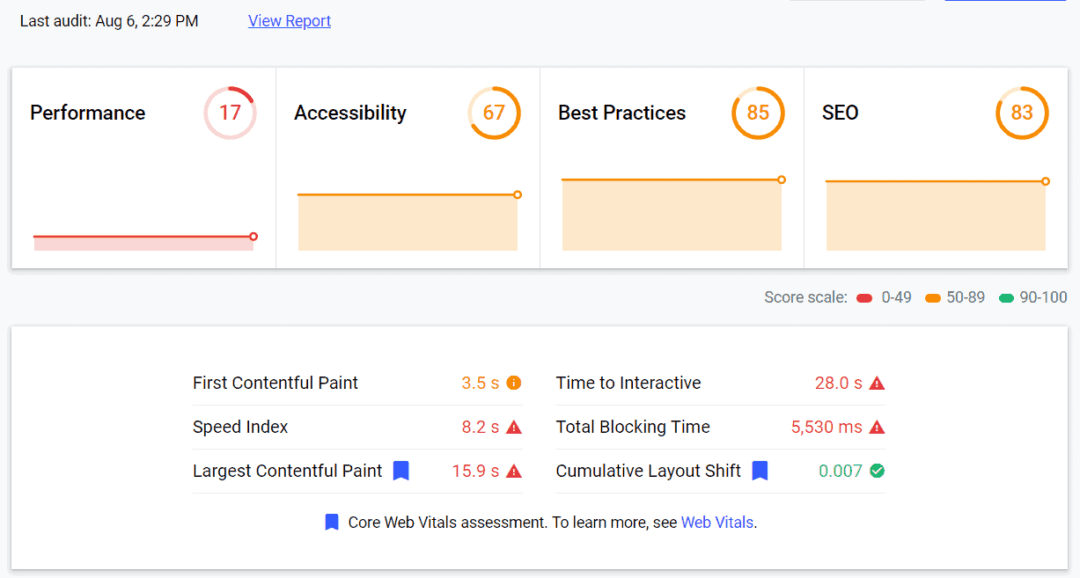Viewport: 1080px width, 578px height.
Task: Select the SEO category card
Action: (x=935, y=167)
